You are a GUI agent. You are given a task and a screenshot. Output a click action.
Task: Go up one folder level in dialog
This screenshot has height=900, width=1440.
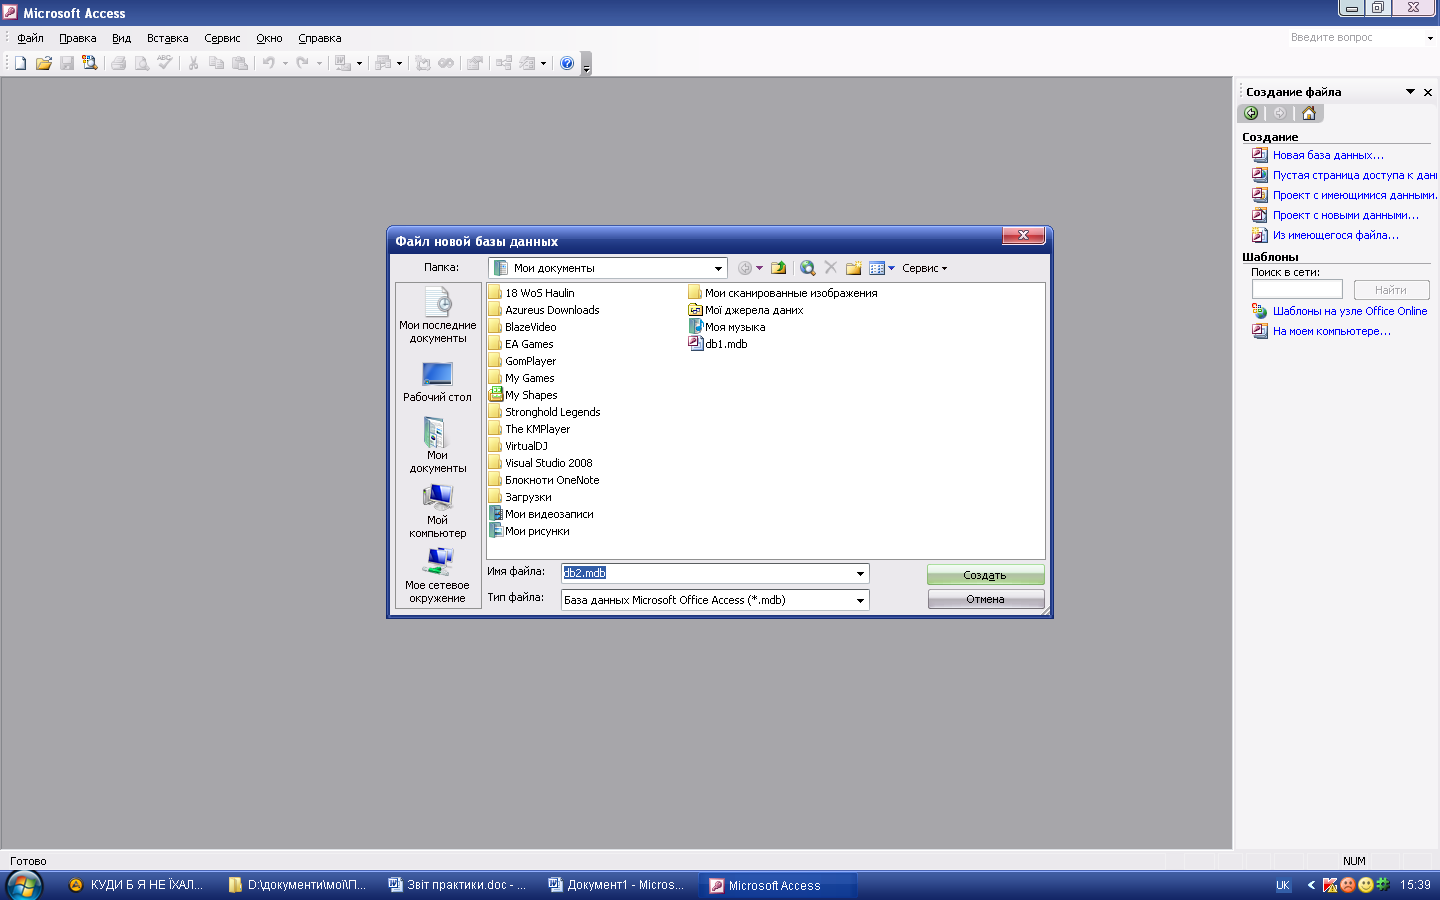pyautogui.click(x=779, y=268)
